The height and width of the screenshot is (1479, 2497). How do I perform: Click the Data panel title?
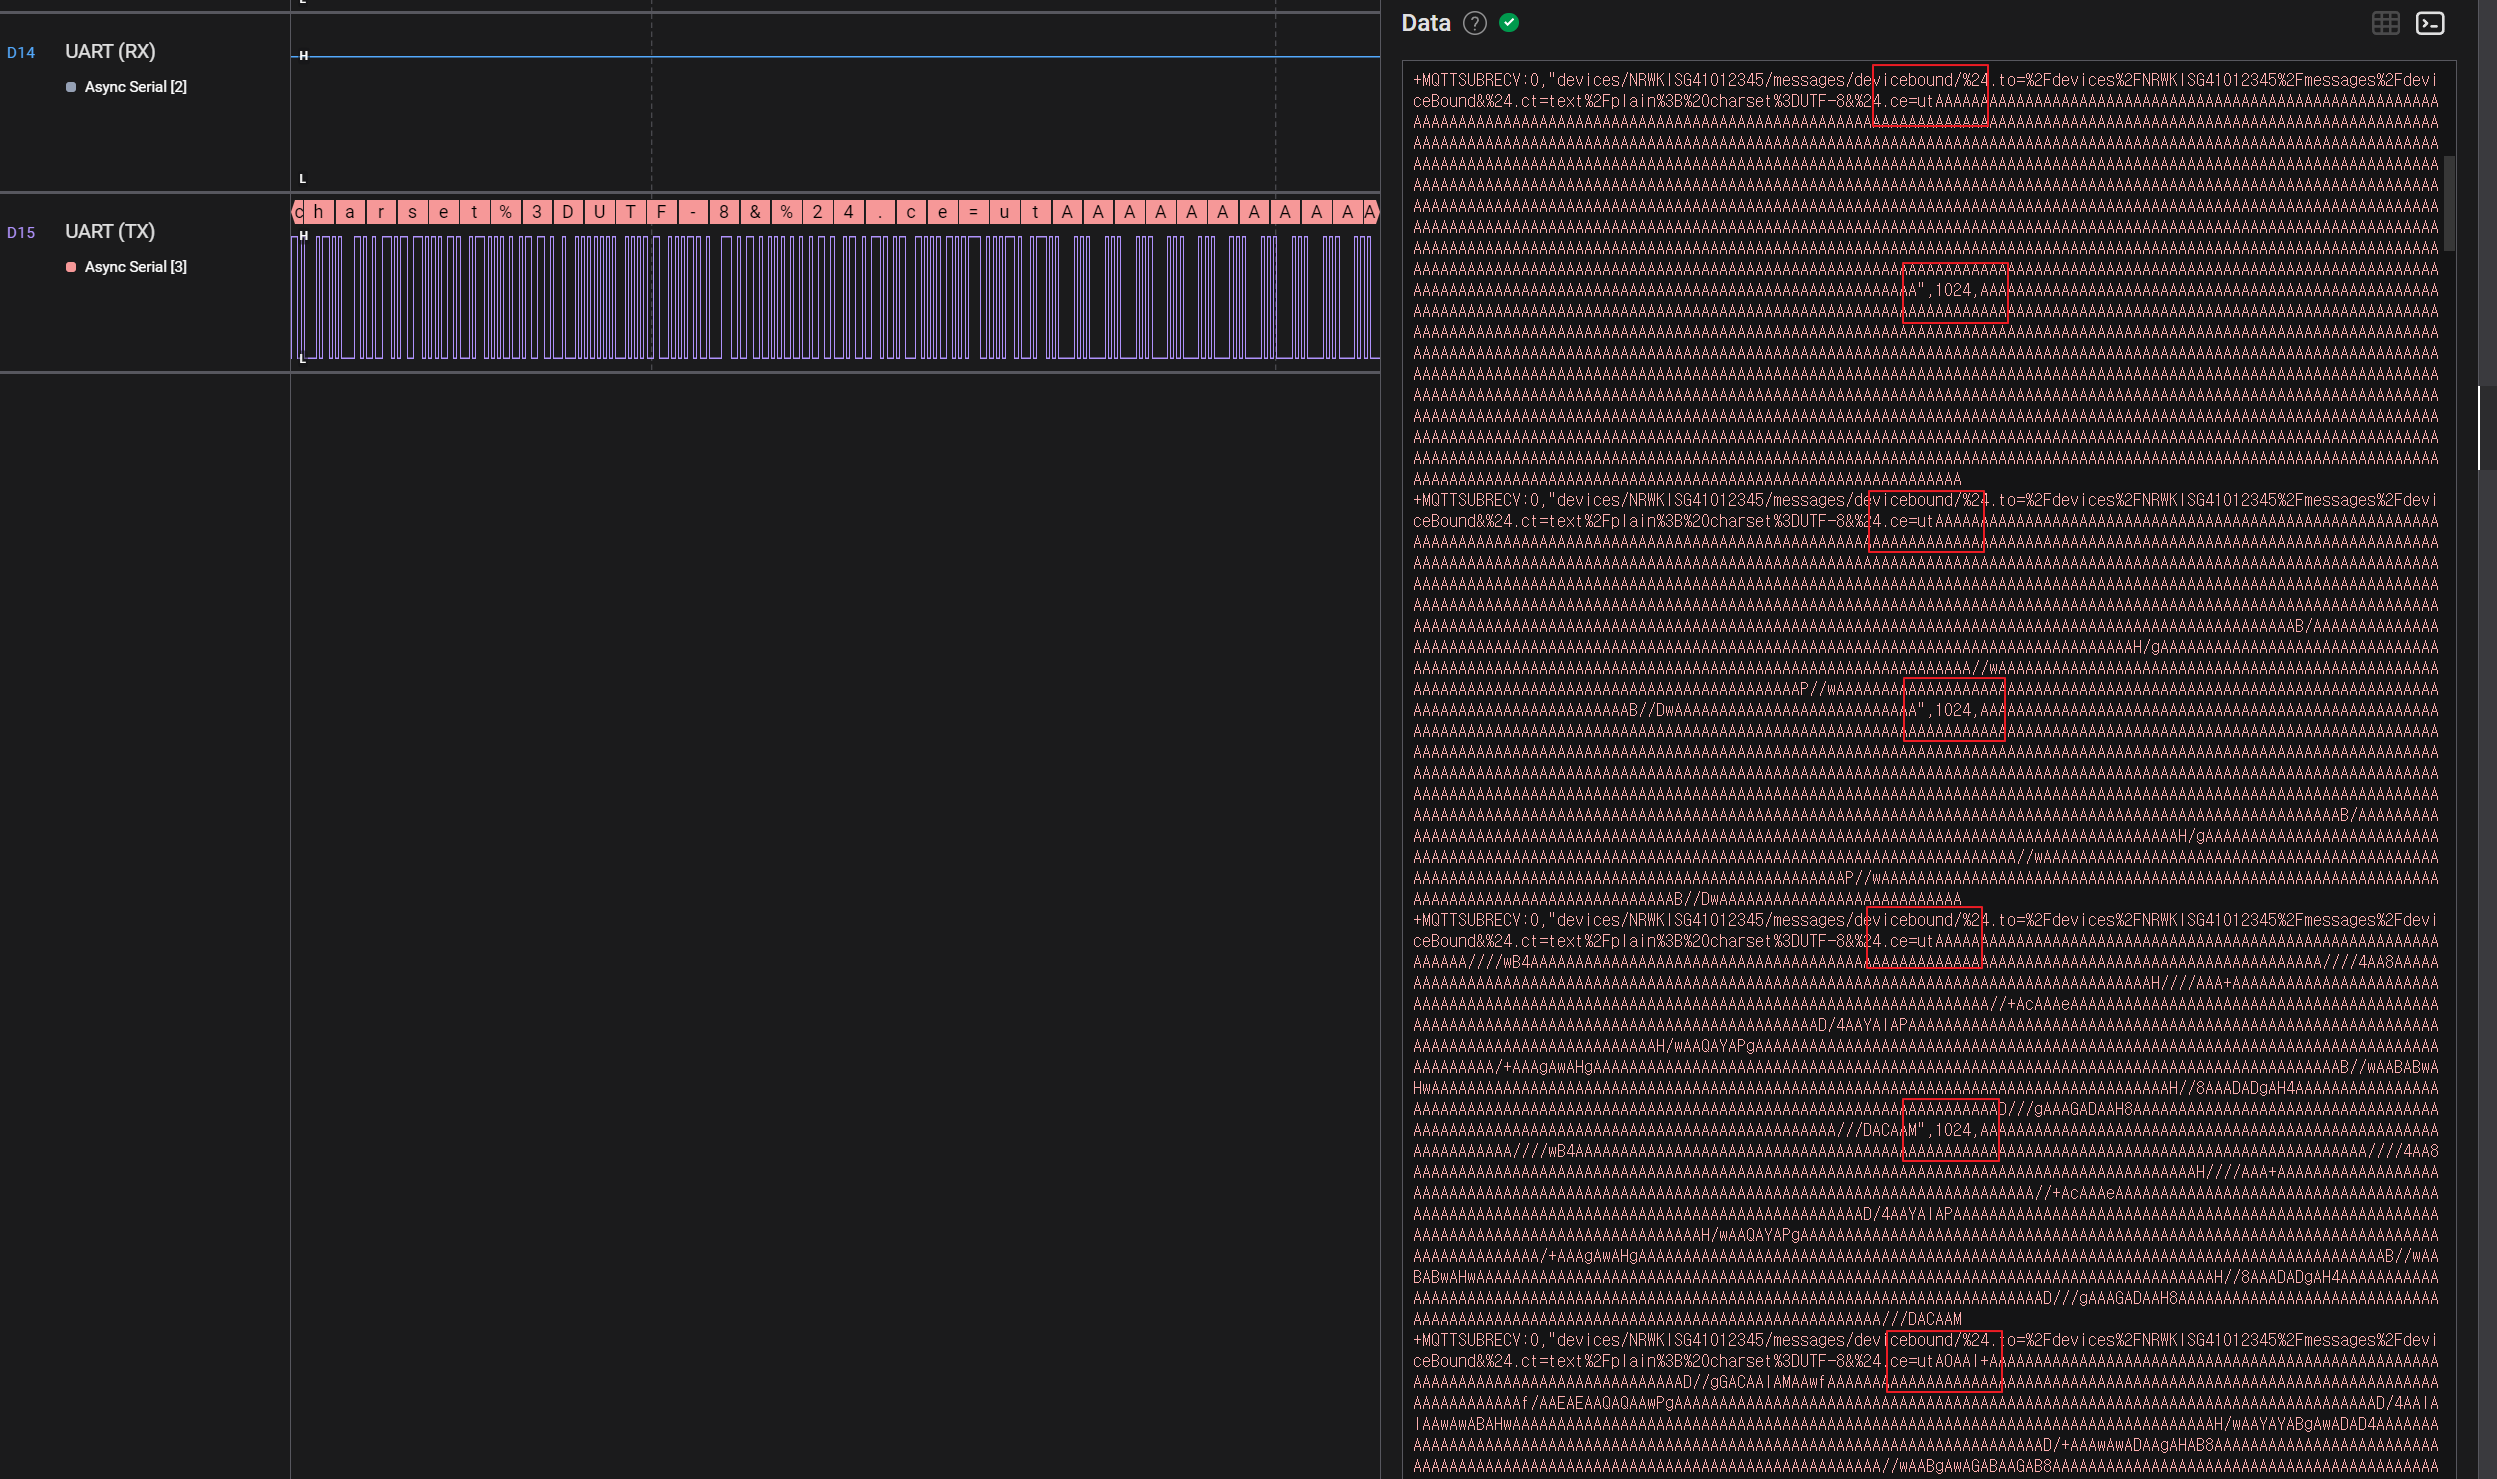pos(1425,23)
